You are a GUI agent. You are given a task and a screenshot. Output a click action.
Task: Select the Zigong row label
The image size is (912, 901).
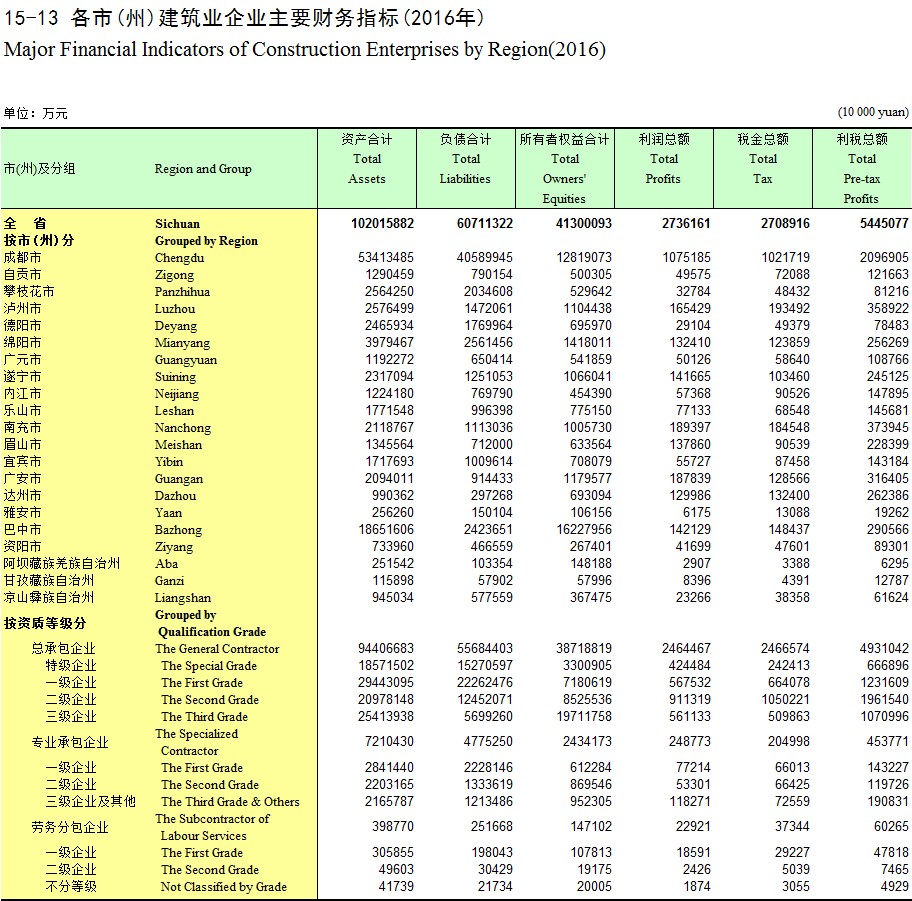coord(174,275)
